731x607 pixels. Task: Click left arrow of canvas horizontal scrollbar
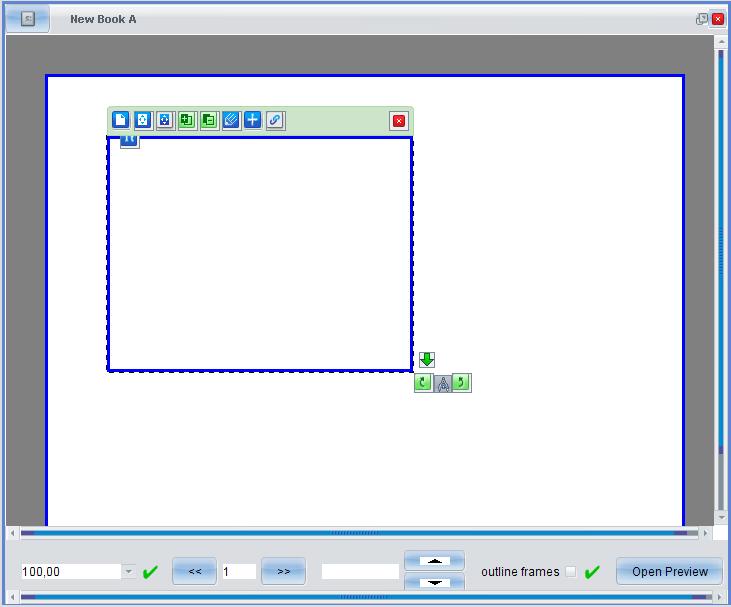pyautogui.click(x=13, y=533)
